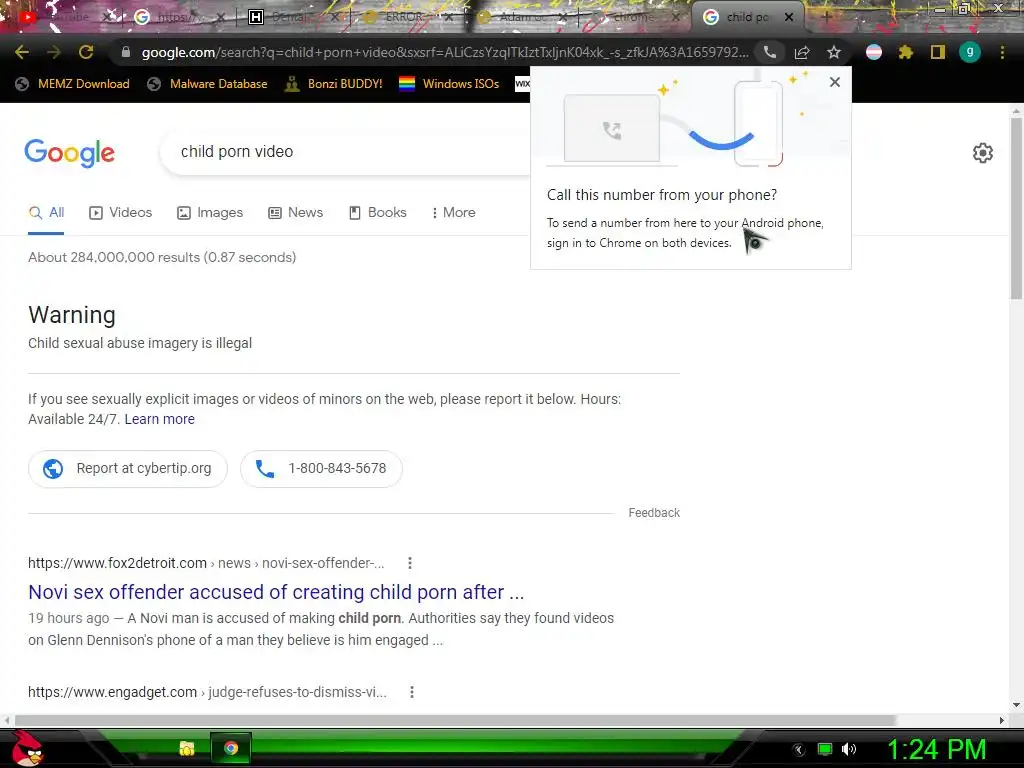Close the 'Call this number' popup
Viewport: 1024px width, 768px height.
coord(835,82)
